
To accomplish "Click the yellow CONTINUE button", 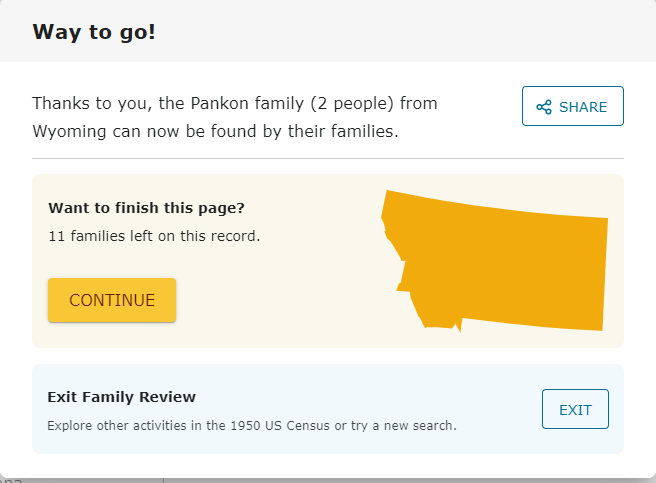I will pyautogui.click(x=112, y=300).
